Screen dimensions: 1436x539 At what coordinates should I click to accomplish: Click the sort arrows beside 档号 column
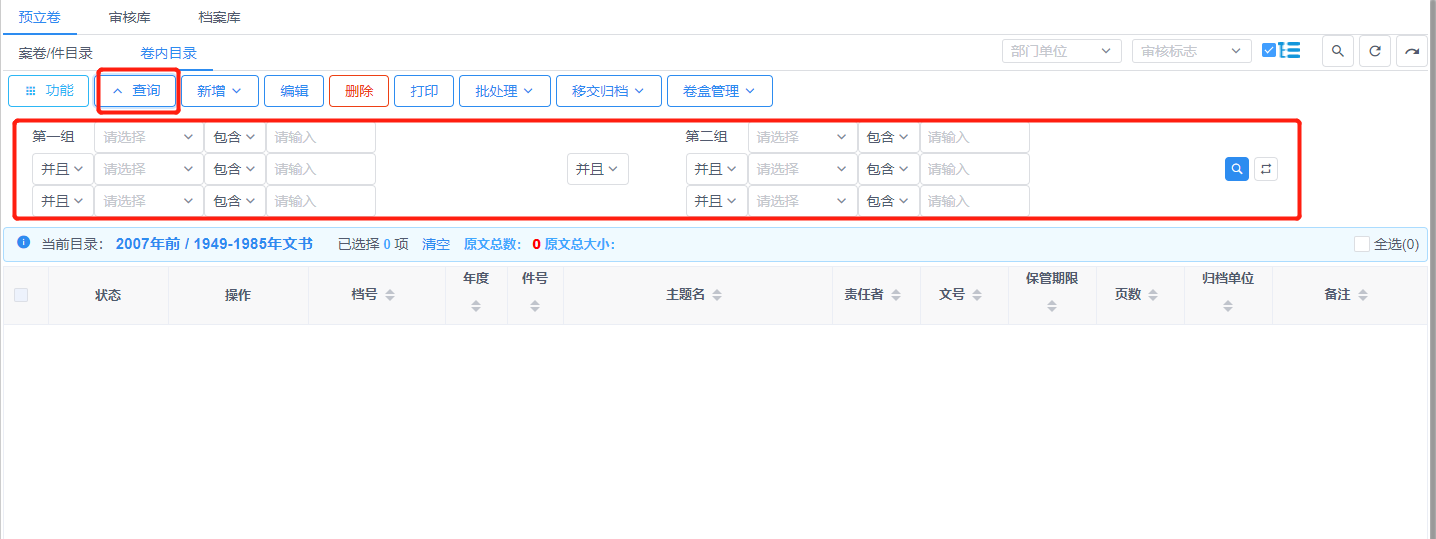[x=390, y=295]
